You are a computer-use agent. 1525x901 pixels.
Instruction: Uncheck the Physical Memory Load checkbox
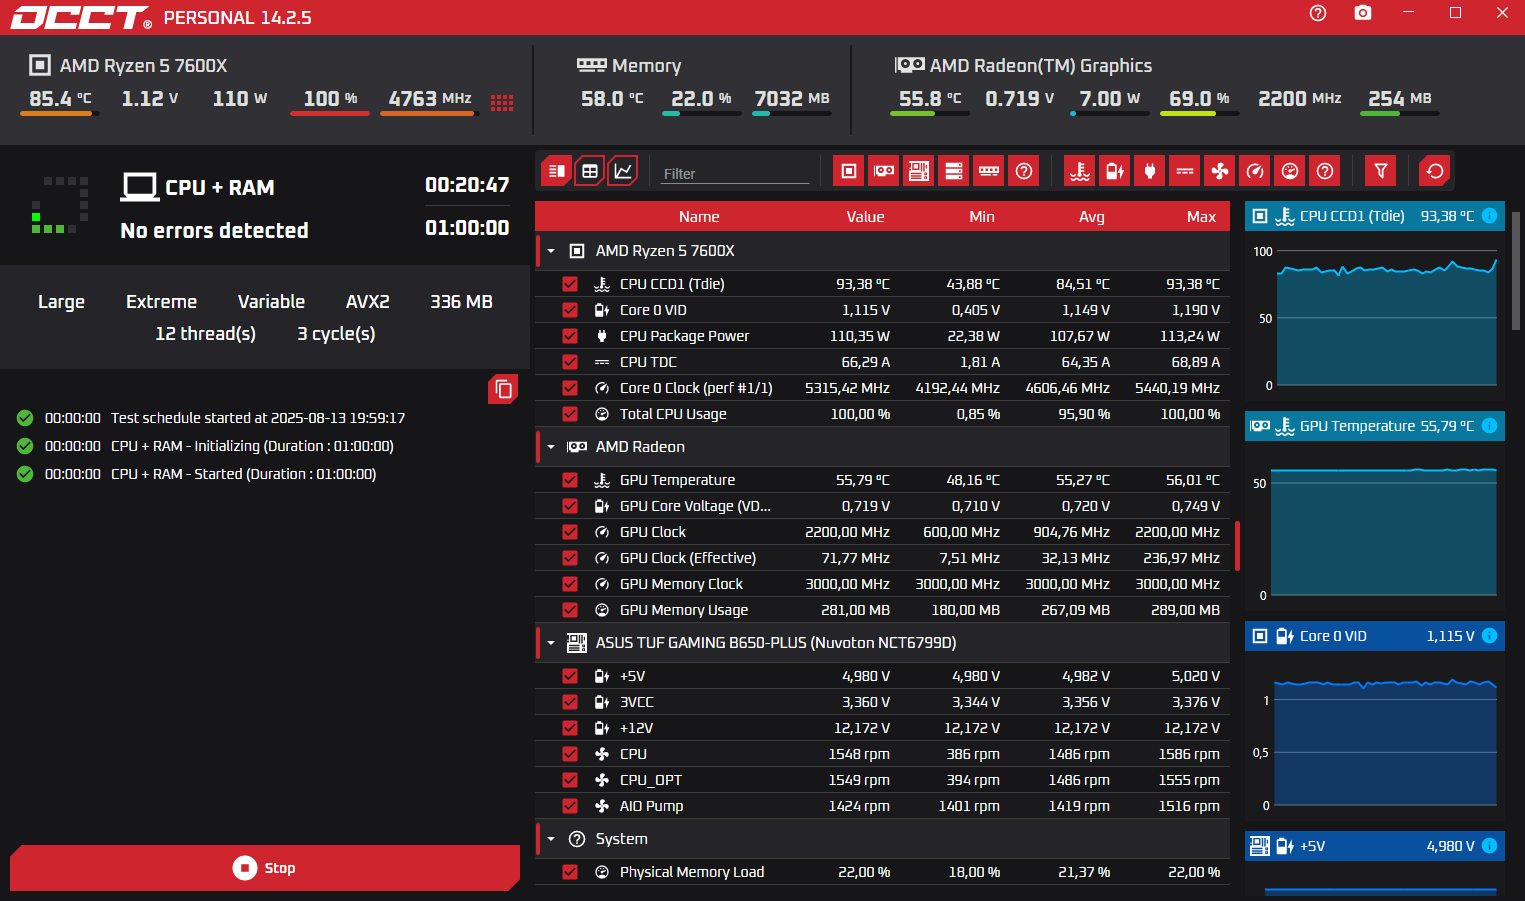coord(570,872)
